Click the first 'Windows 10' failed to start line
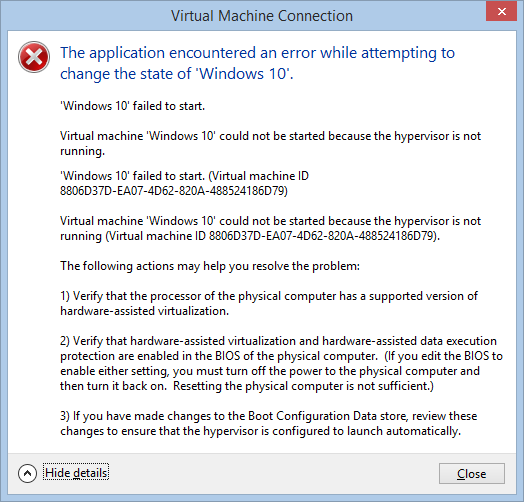This screenshot has height=502, width=524. 132,106
